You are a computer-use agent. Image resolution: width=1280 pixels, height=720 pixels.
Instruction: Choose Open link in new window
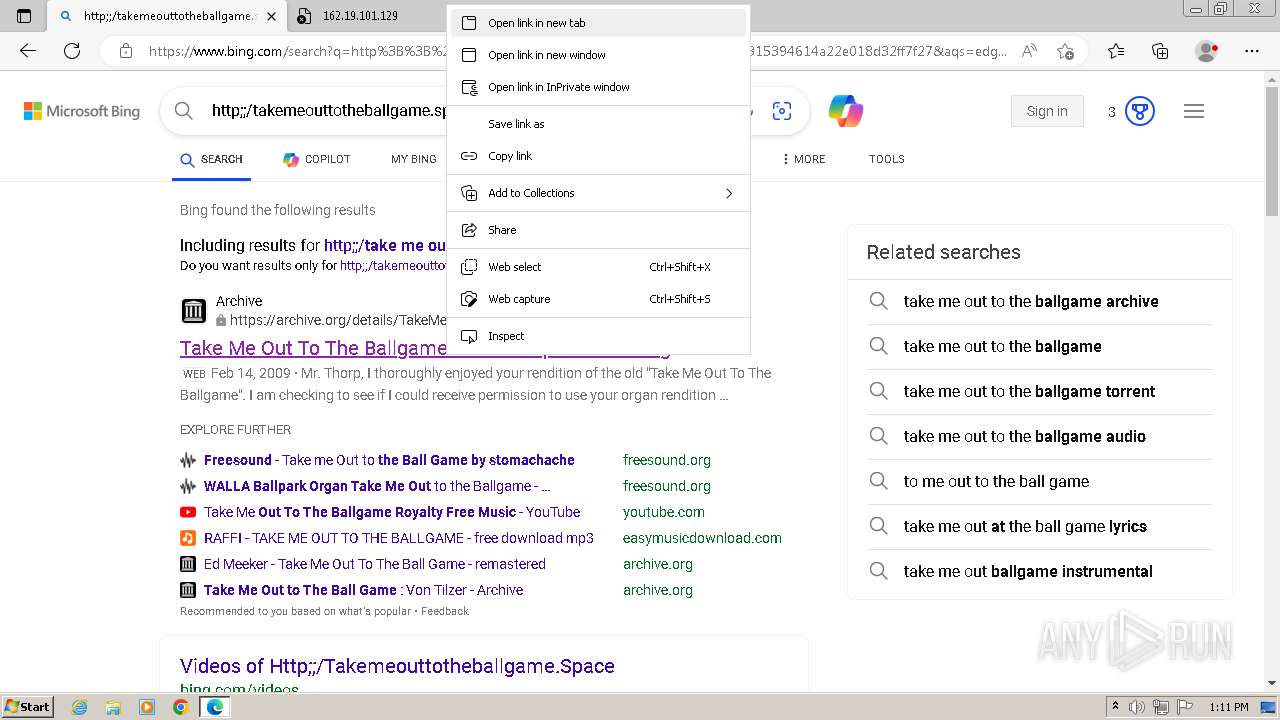click(x=598, y=55)
